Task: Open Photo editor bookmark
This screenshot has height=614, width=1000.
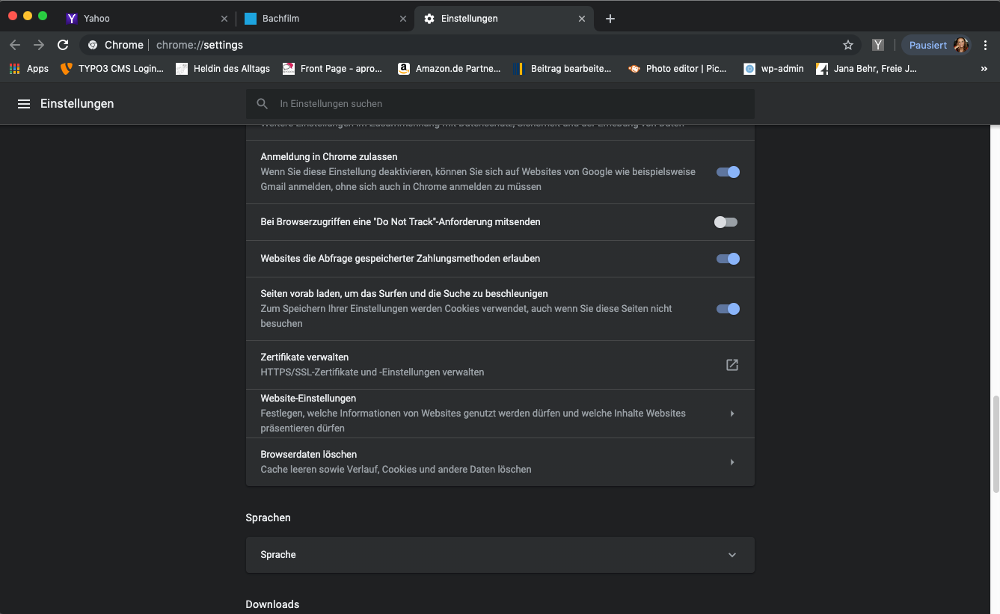Action: [x=678, y=68]
